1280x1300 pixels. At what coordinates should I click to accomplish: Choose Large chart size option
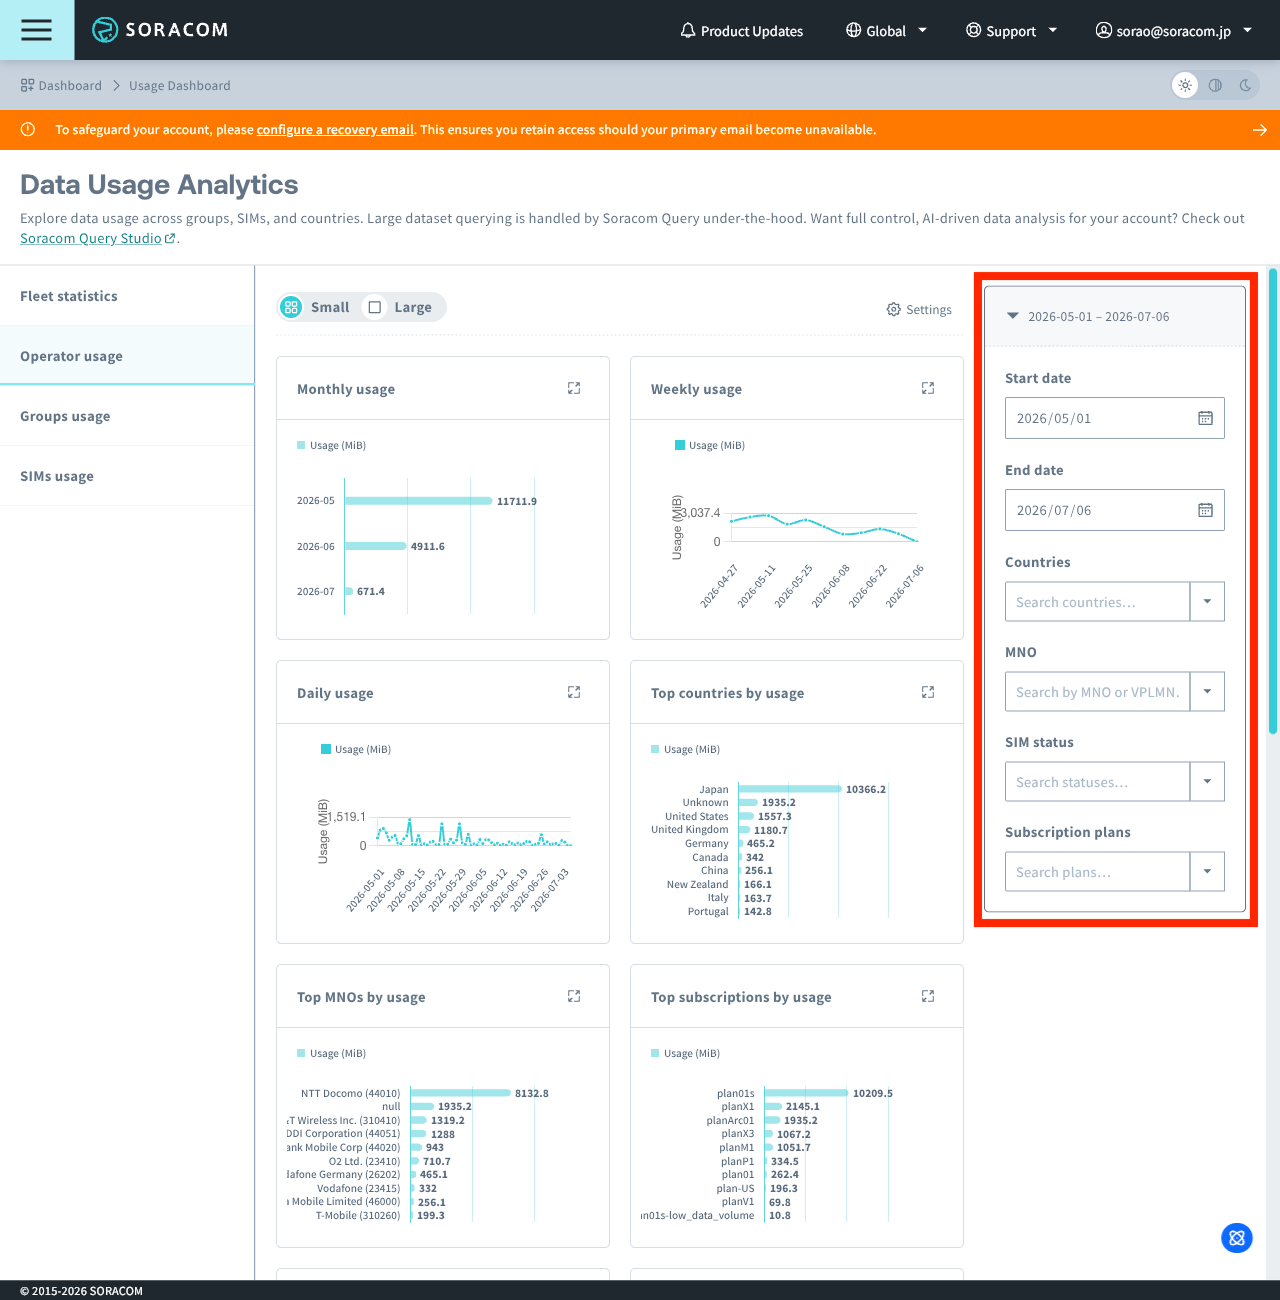pyautogui.click(x=400, y=307)
